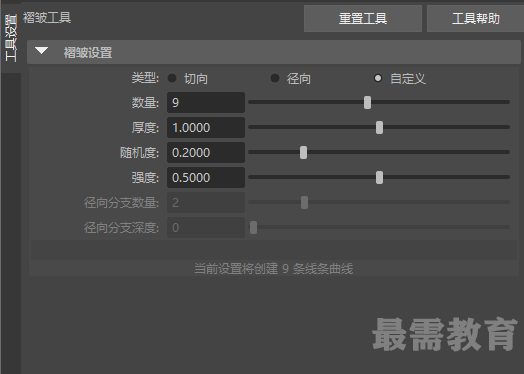
Task: Open 工具帮助 help button
Action: (x=475, y=18)
